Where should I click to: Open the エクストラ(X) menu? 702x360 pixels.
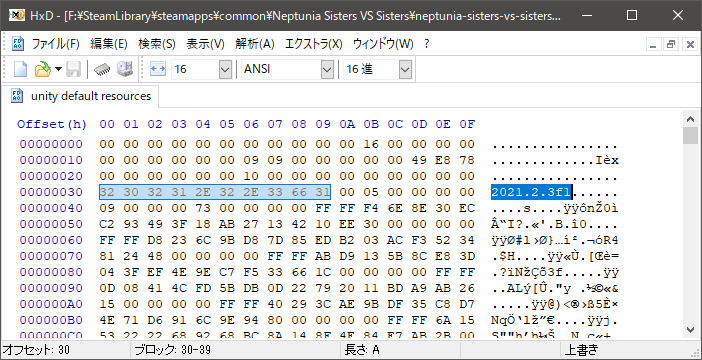(x=313, y=44)
